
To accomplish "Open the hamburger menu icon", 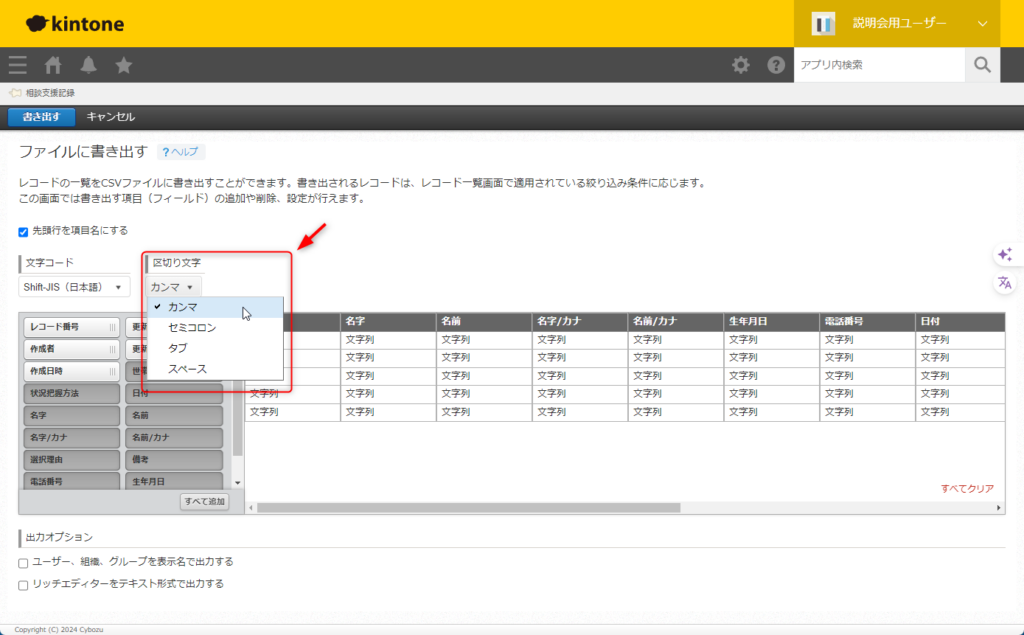I will [x=17, y=65].
